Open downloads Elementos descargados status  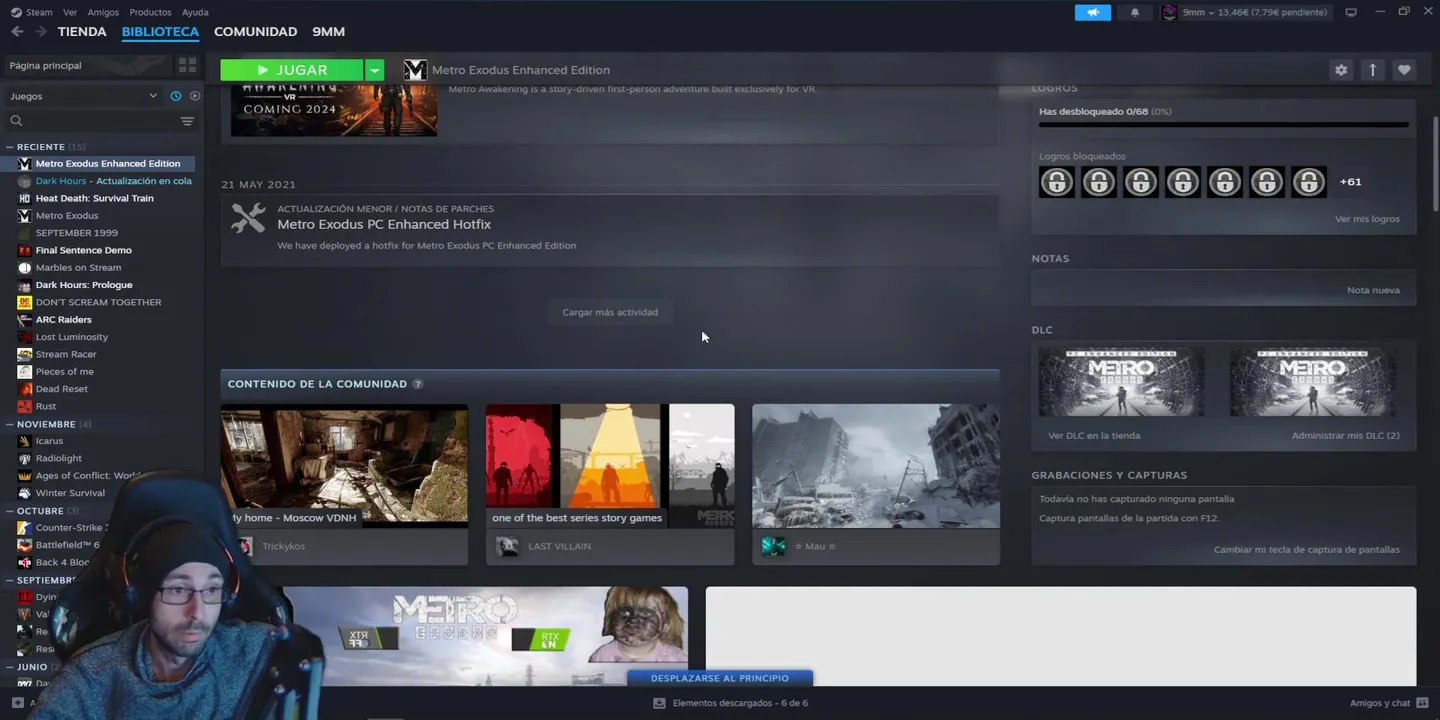tap(730, 703)
